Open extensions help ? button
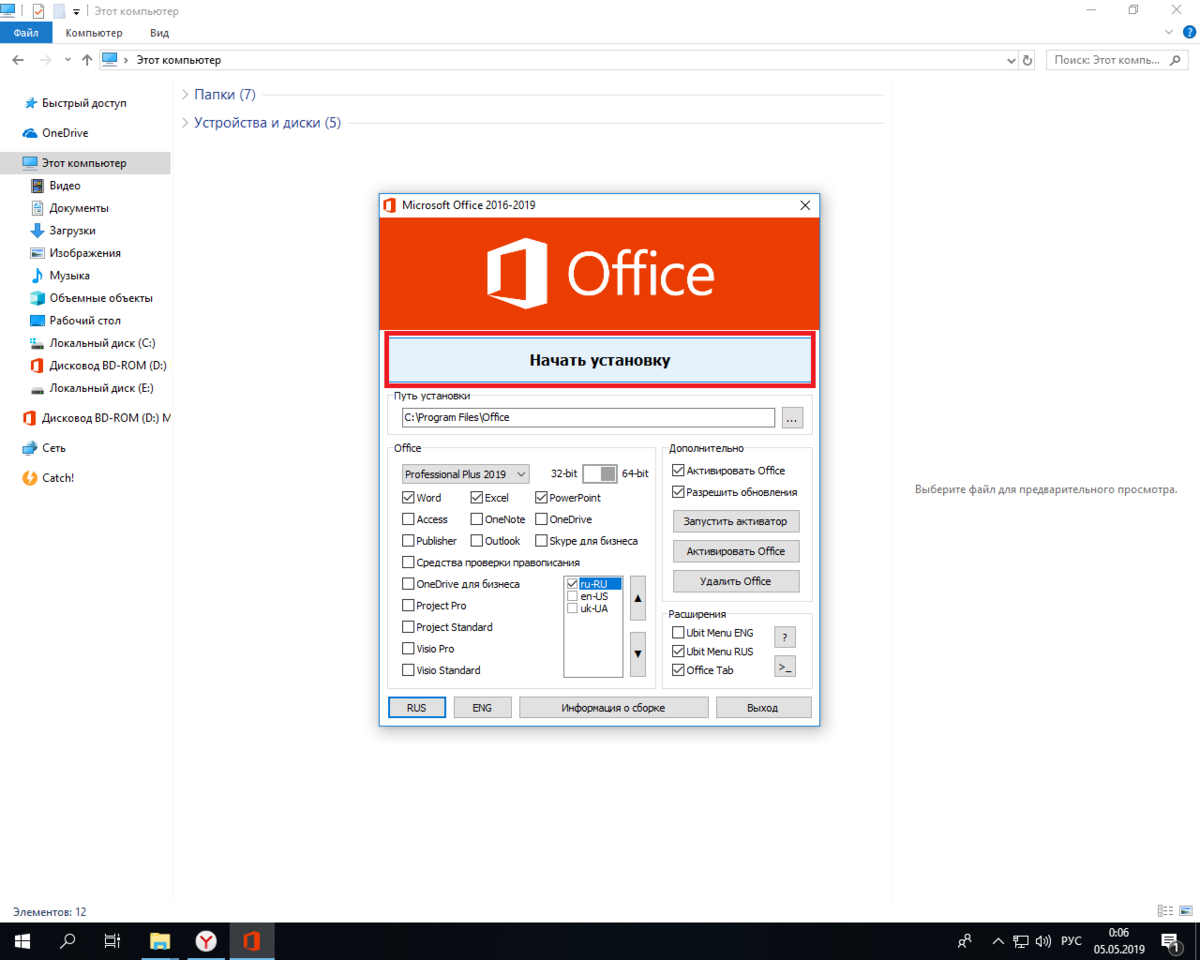Image resolution: width=1200 pixels, height=960 pixels. [x=785, y=637]
